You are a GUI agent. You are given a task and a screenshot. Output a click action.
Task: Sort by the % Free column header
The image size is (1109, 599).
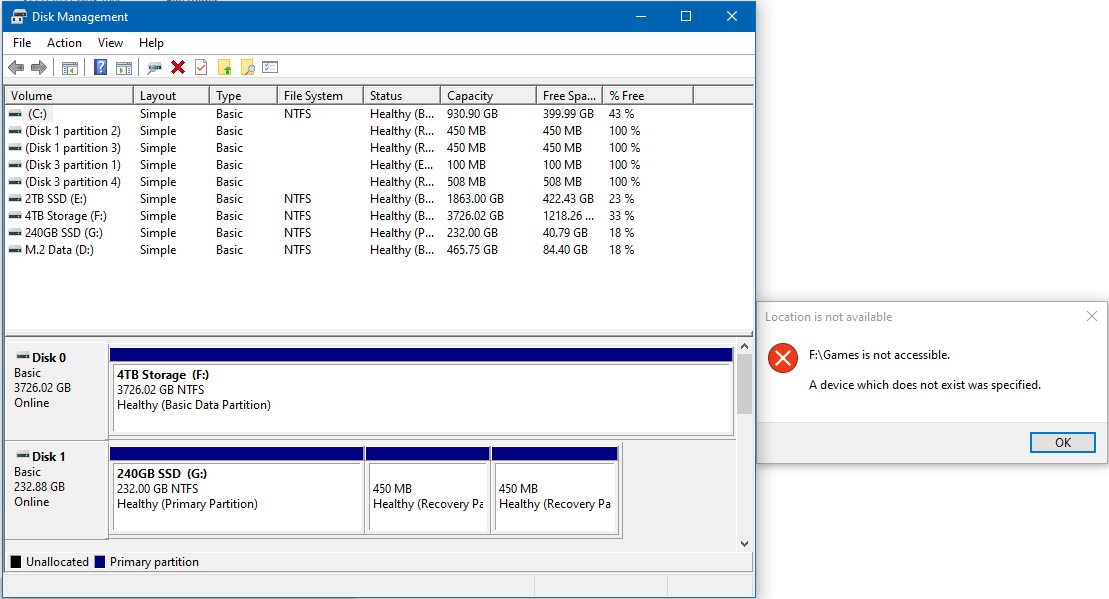pos(648,95)
